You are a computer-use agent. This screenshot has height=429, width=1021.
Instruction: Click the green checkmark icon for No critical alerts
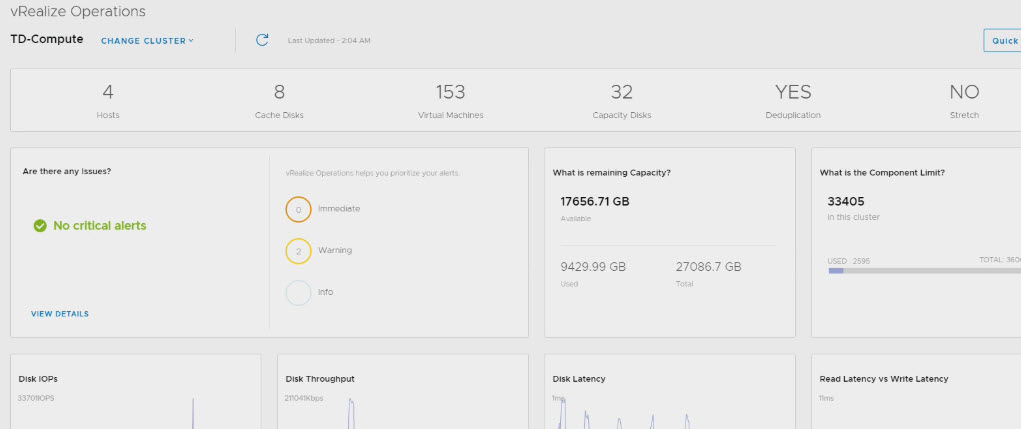coord(40,226)
